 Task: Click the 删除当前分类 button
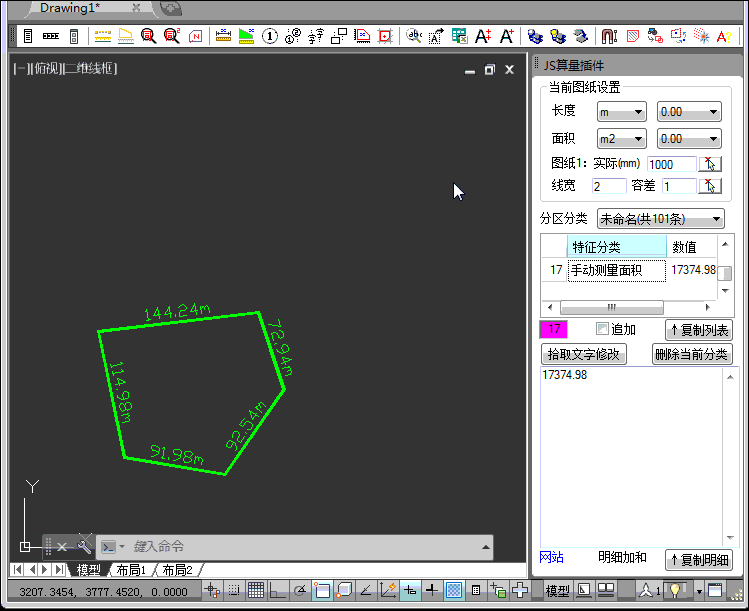(692, 354)
